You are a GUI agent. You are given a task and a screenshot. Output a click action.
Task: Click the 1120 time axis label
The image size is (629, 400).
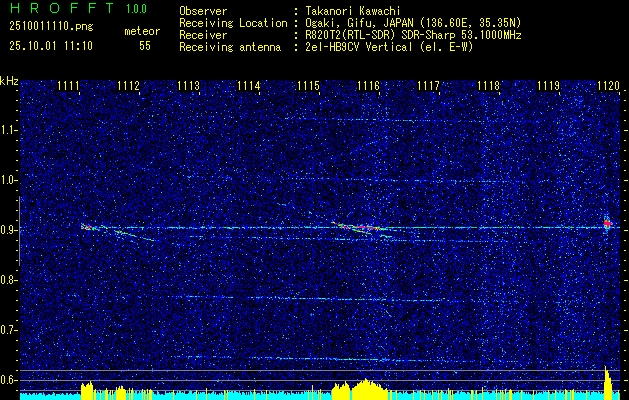pos(609,86)
